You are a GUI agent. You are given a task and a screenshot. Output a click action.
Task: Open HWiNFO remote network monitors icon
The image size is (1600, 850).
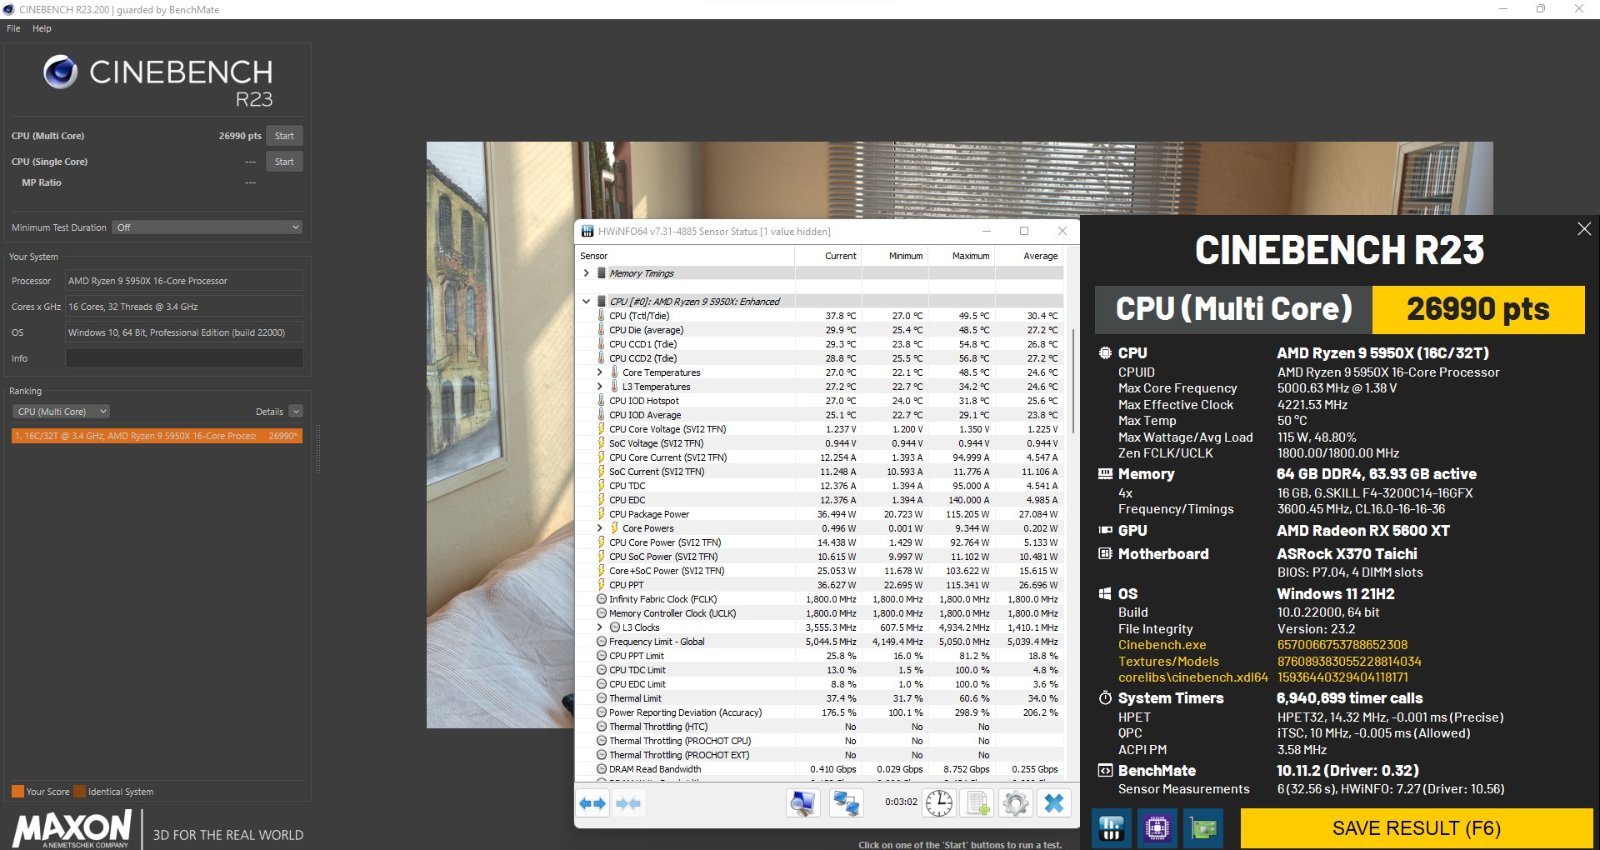click(x=847, y=803)
